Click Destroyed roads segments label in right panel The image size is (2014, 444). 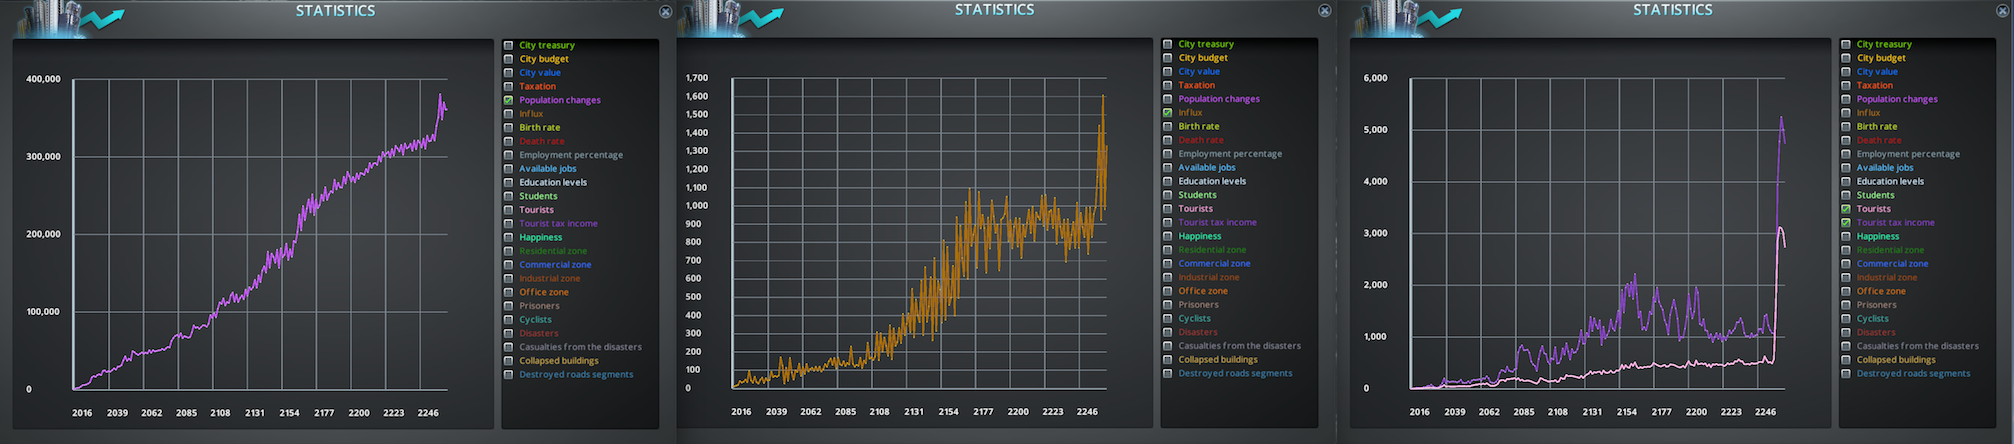1913,374
